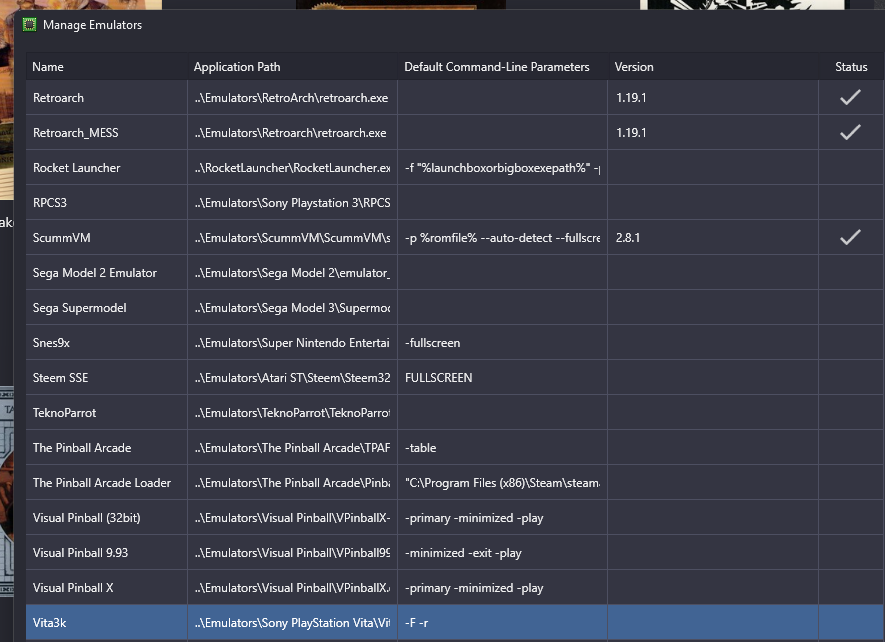Viewport: 885px width, 642px height.
Task: Click the ScummVM version 2.8.1 cell
Action: pyautogui.click(x=629, y=238)
